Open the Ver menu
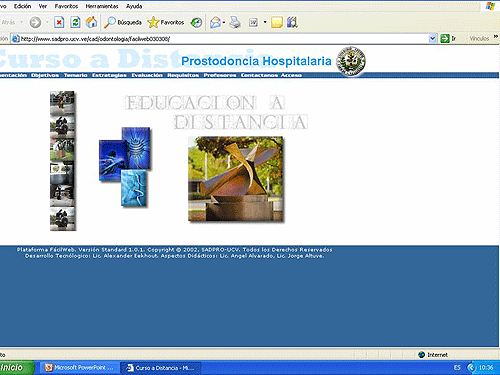The width and height of the screenshot is (500, 375). click(43, 6)
